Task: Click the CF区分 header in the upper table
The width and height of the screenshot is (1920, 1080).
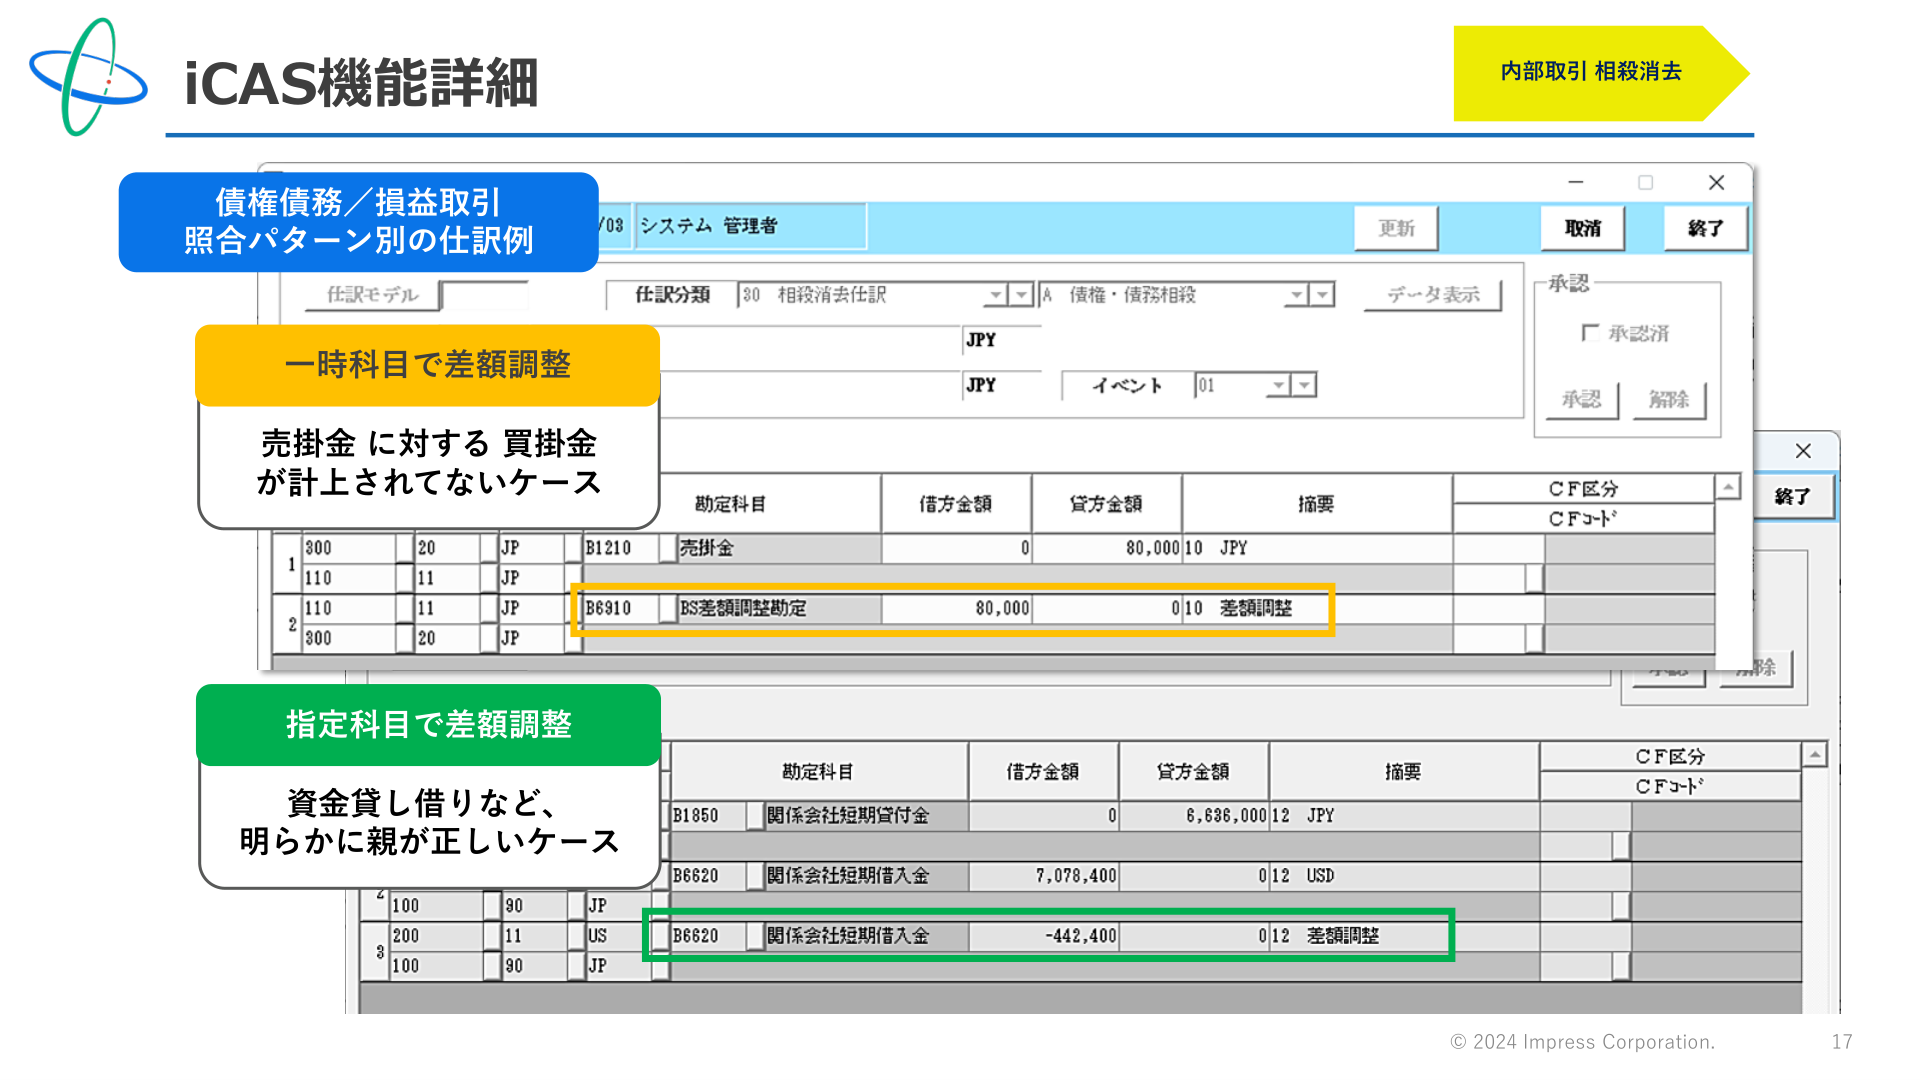Action: [x=1583, y=489]
